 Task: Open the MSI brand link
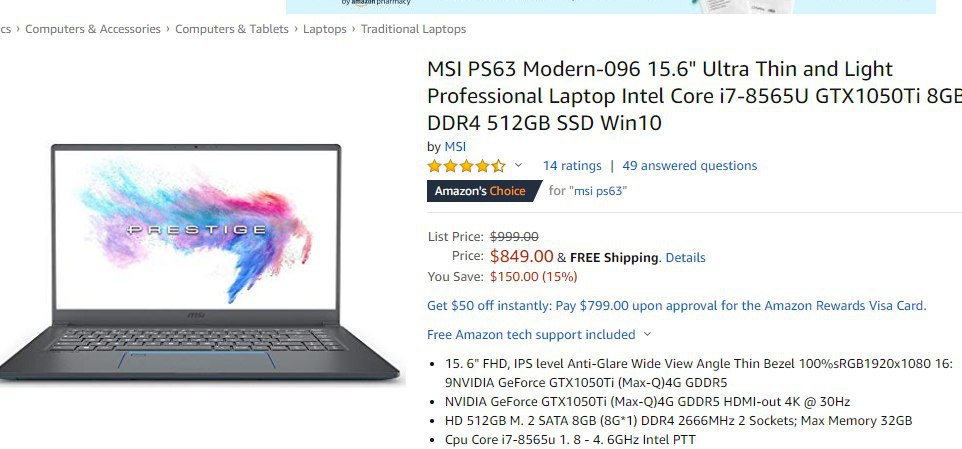tap(455, 147)
